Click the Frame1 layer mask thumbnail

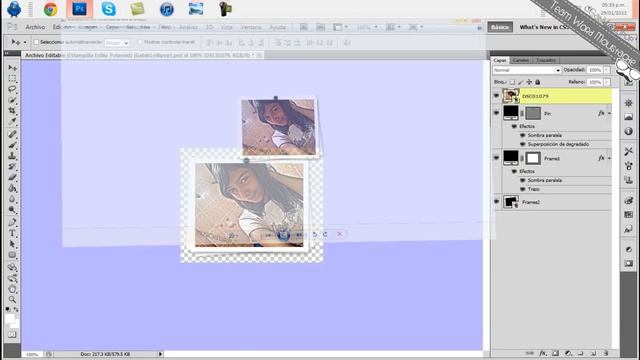click(533, 158)
